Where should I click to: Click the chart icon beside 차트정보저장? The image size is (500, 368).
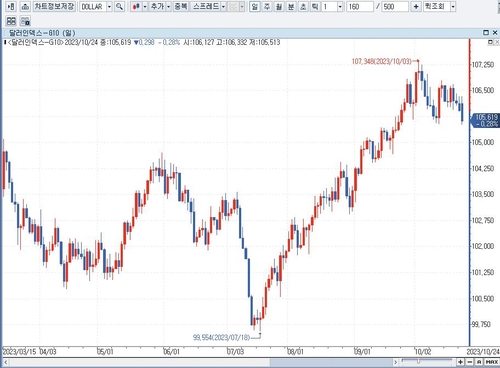coord(25,6)
